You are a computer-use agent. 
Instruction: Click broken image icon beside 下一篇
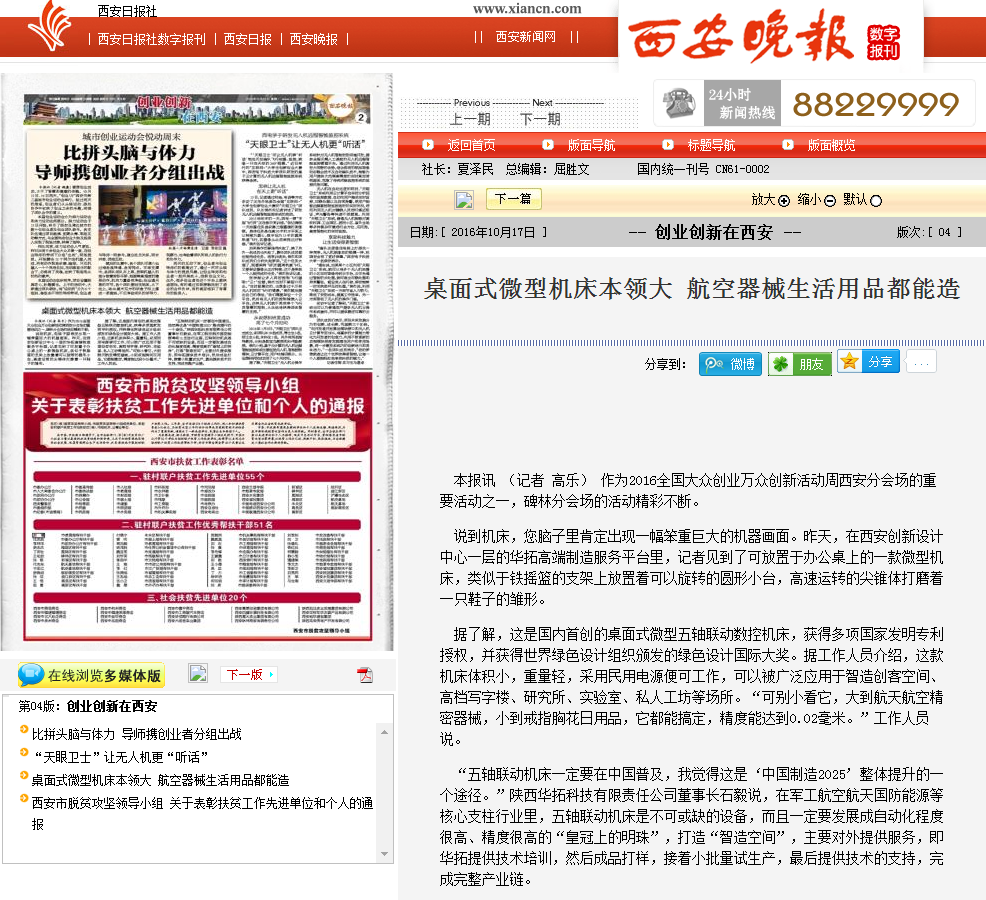[x=464, y=199]
